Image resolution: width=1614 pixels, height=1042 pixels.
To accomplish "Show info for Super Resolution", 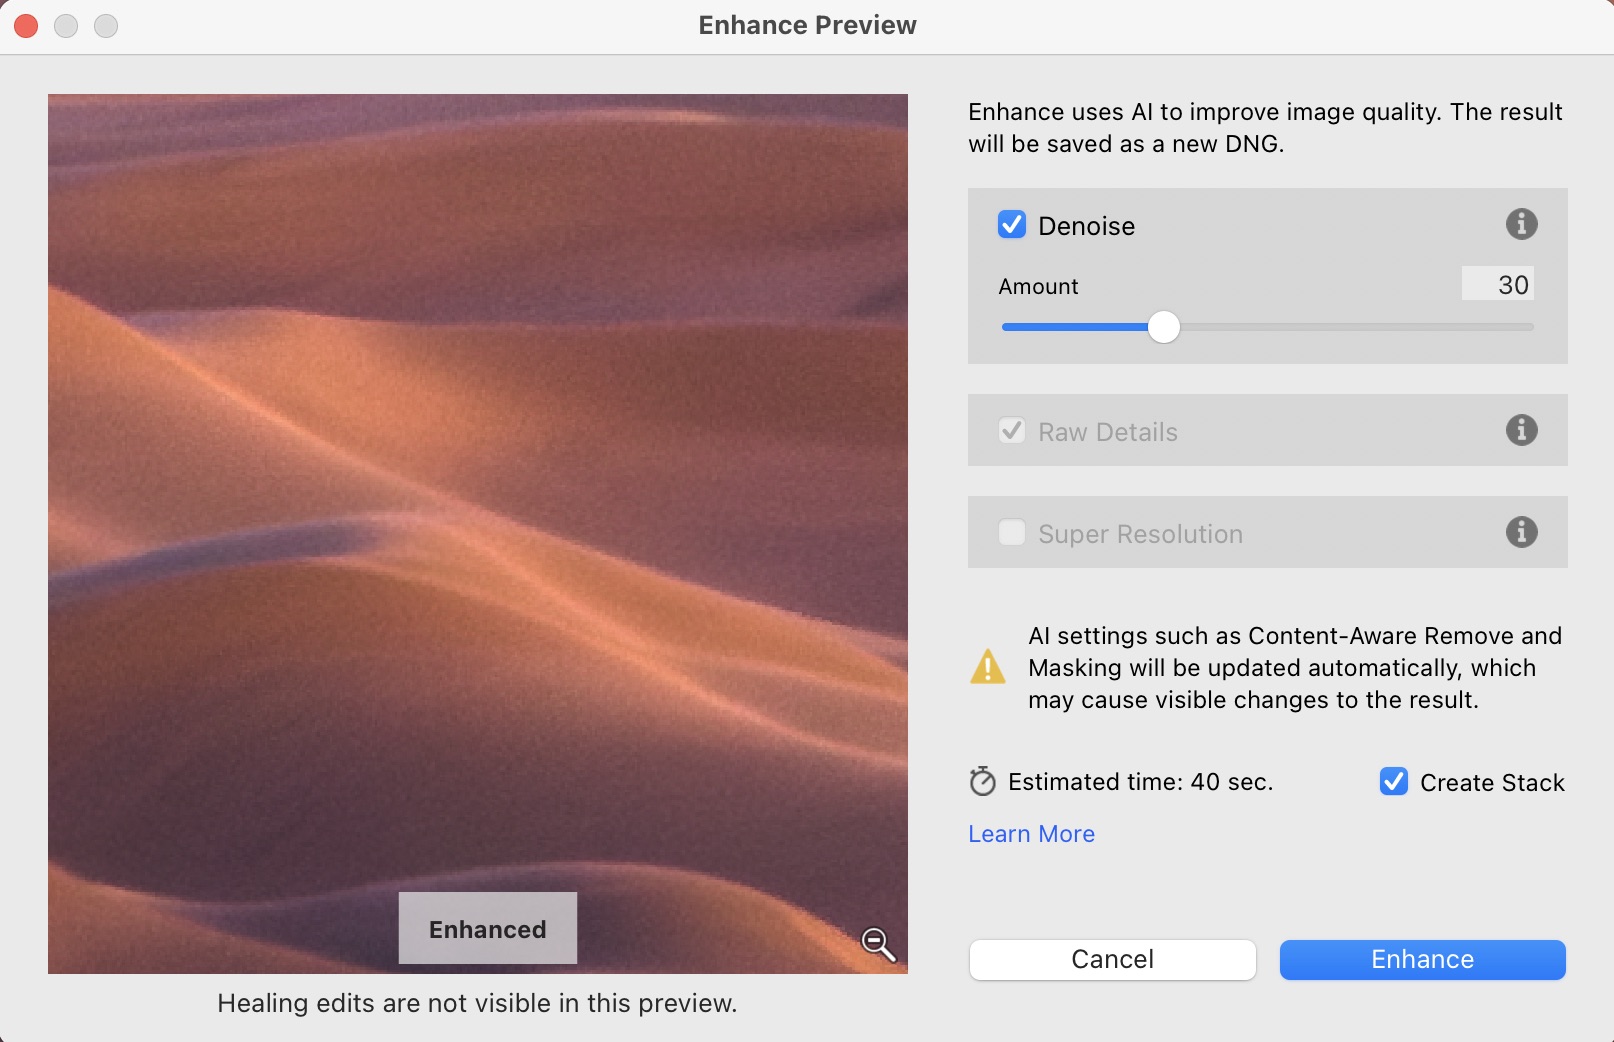I will point(1521,532).
